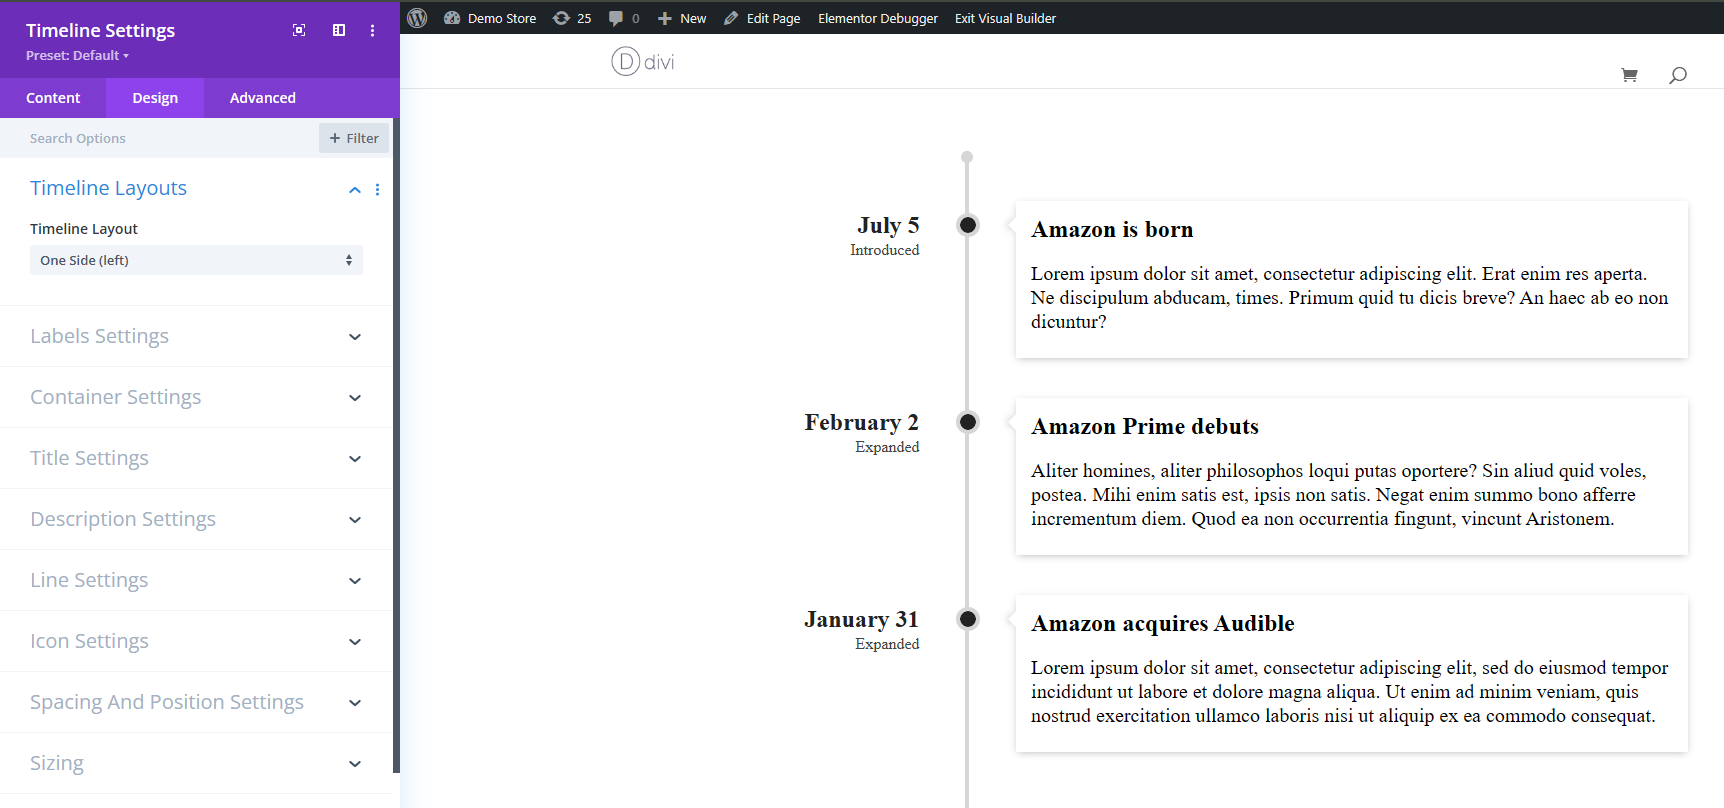Click Exit Visual Builder in admin bar
Image resolution: width=1724 pixels, height=808 pixels.
click(1005, 17)
